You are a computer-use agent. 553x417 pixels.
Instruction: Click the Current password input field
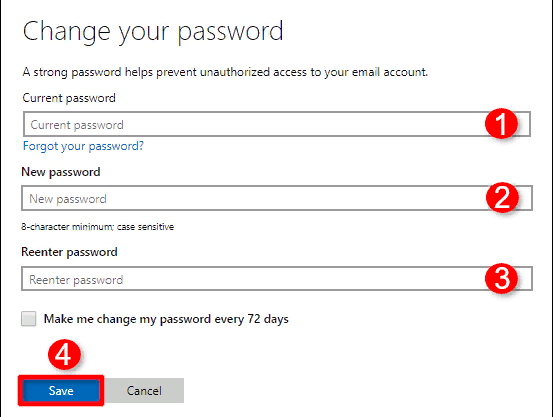pos(277,124)
